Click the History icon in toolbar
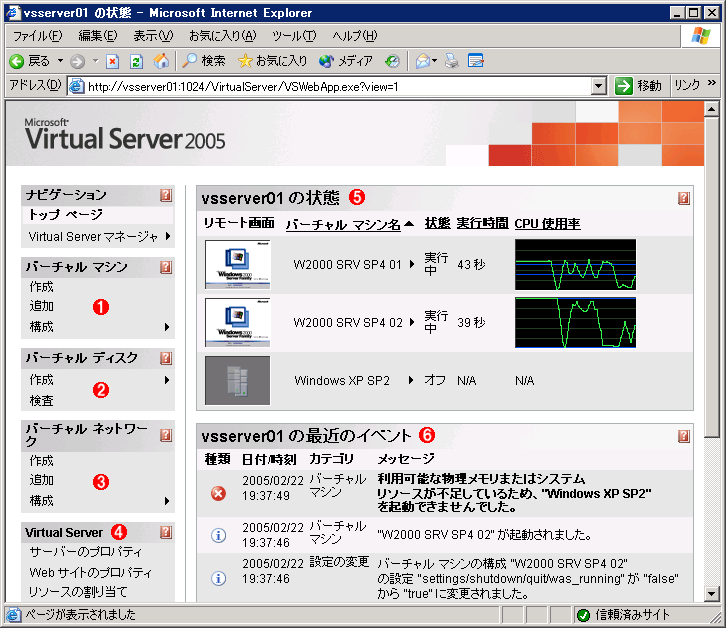The image size is (726, 628). point(392,61)
